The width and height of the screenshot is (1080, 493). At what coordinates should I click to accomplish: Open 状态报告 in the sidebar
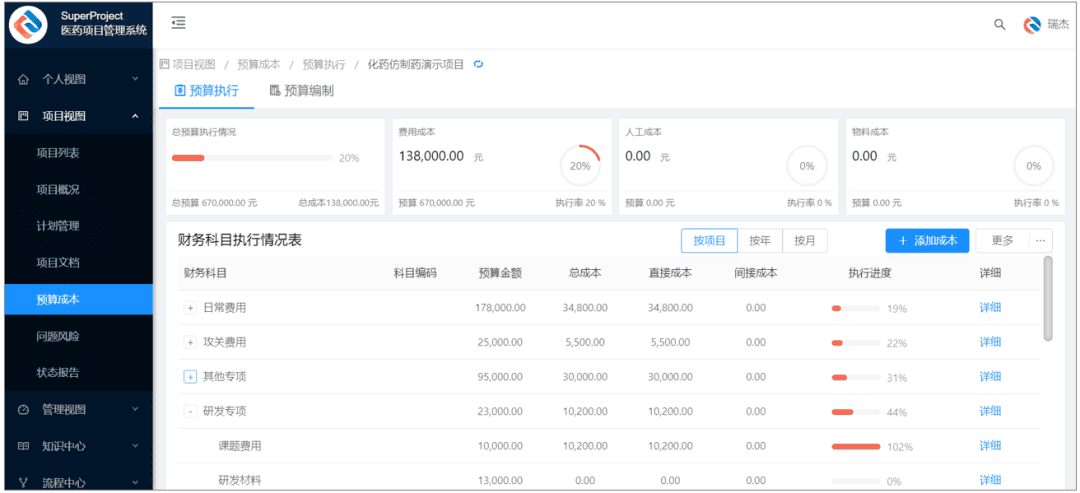coord(58,373)
